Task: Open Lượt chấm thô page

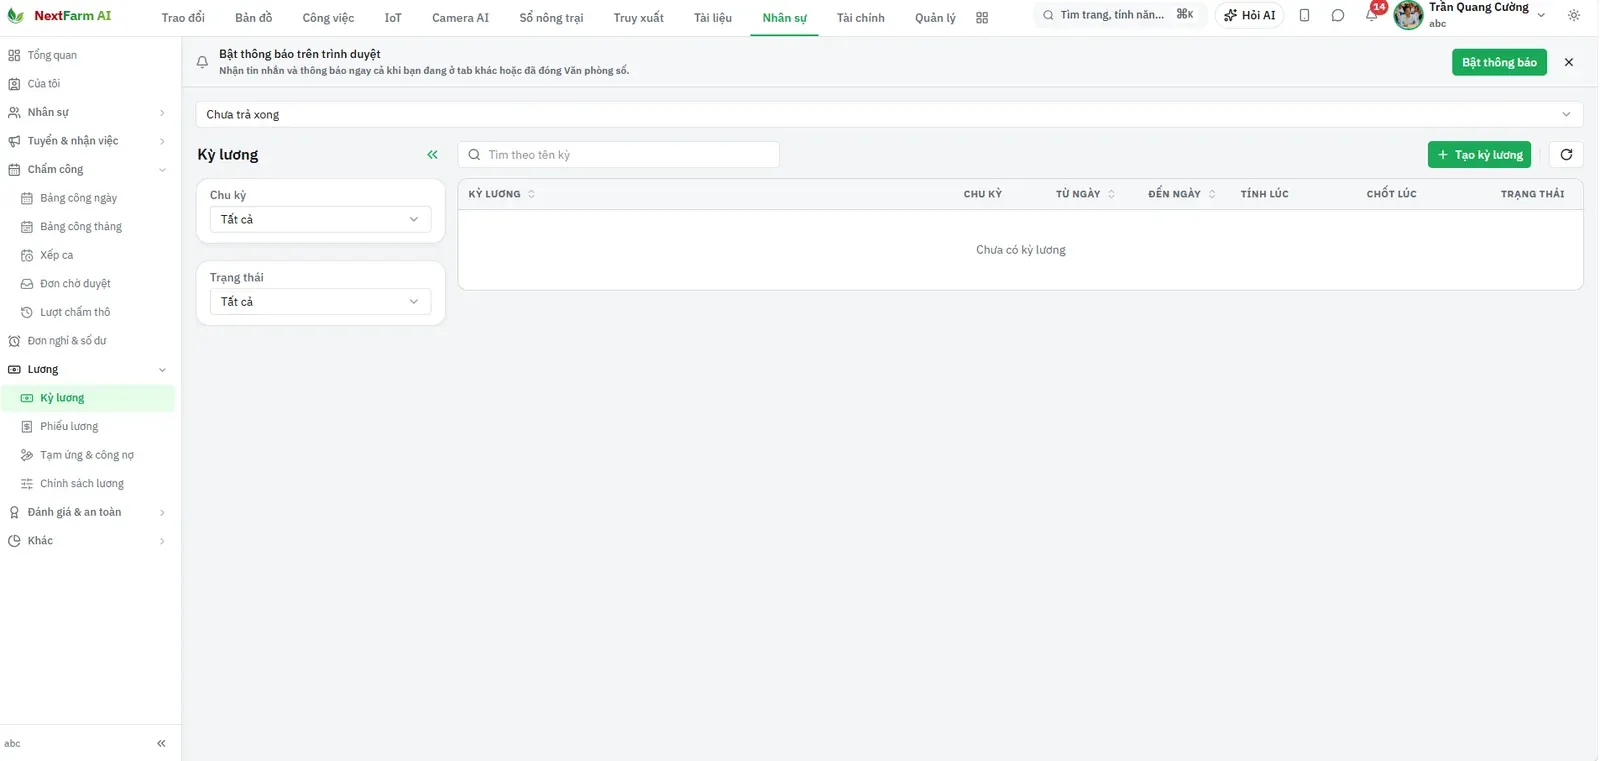Action: pos(88,312)
